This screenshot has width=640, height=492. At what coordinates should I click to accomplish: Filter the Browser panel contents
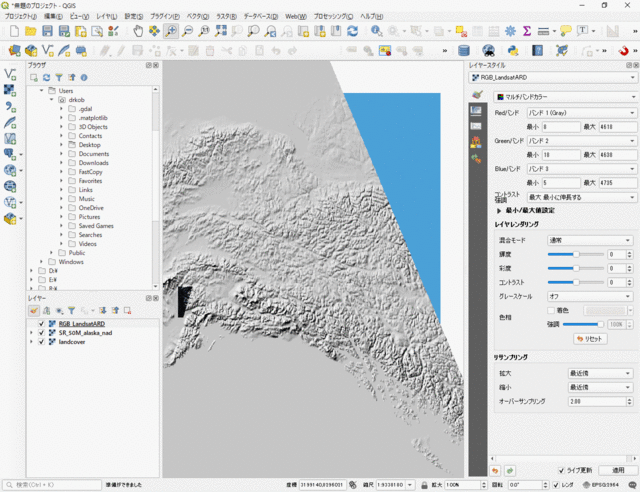click(x=59, y=78)
